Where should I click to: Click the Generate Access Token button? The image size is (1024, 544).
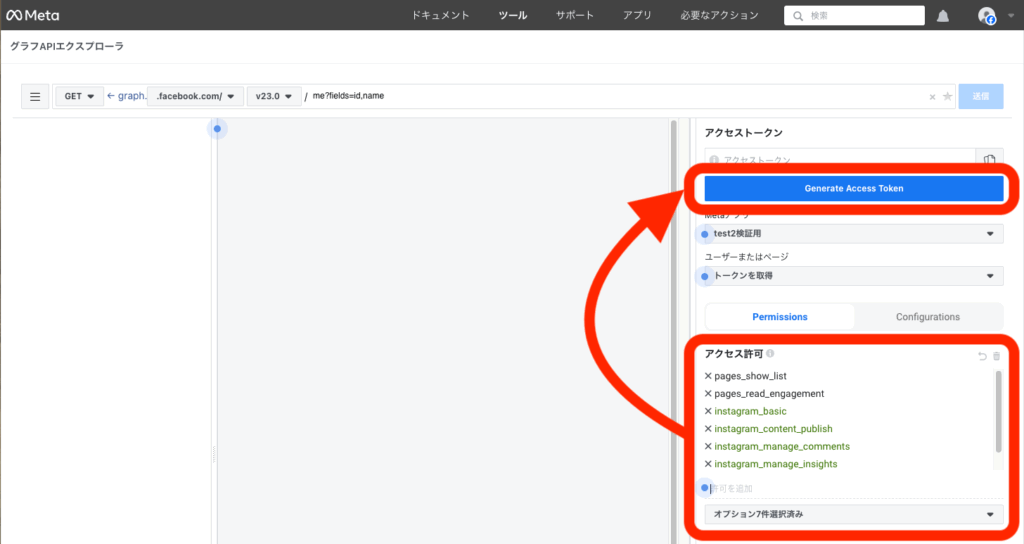854,189
